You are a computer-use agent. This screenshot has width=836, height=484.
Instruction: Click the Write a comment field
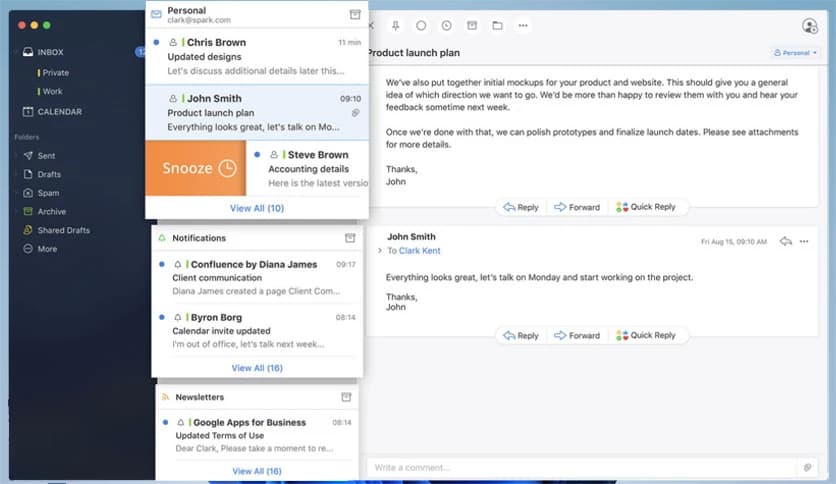click(x=581, y=467)
